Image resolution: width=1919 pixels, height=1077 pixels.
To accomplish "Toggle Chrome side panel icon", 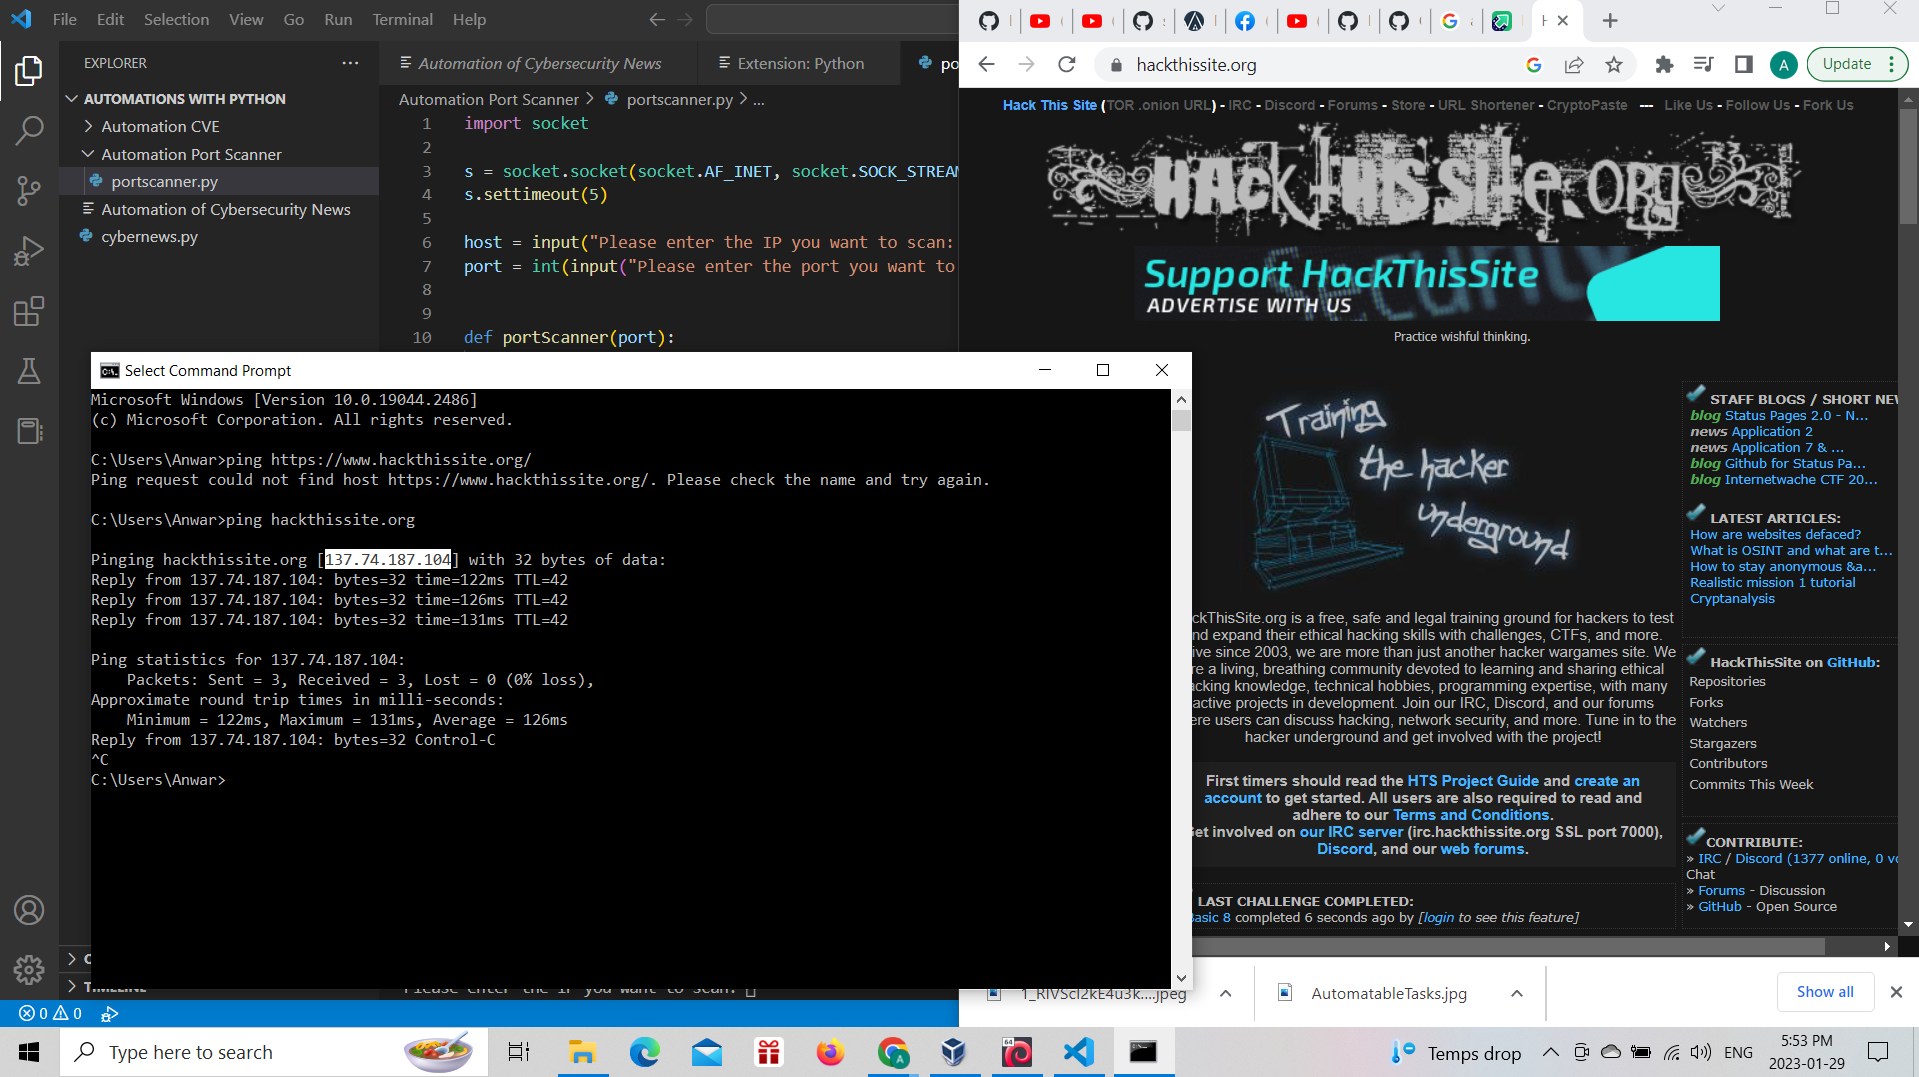I will tap(1744, 65).
